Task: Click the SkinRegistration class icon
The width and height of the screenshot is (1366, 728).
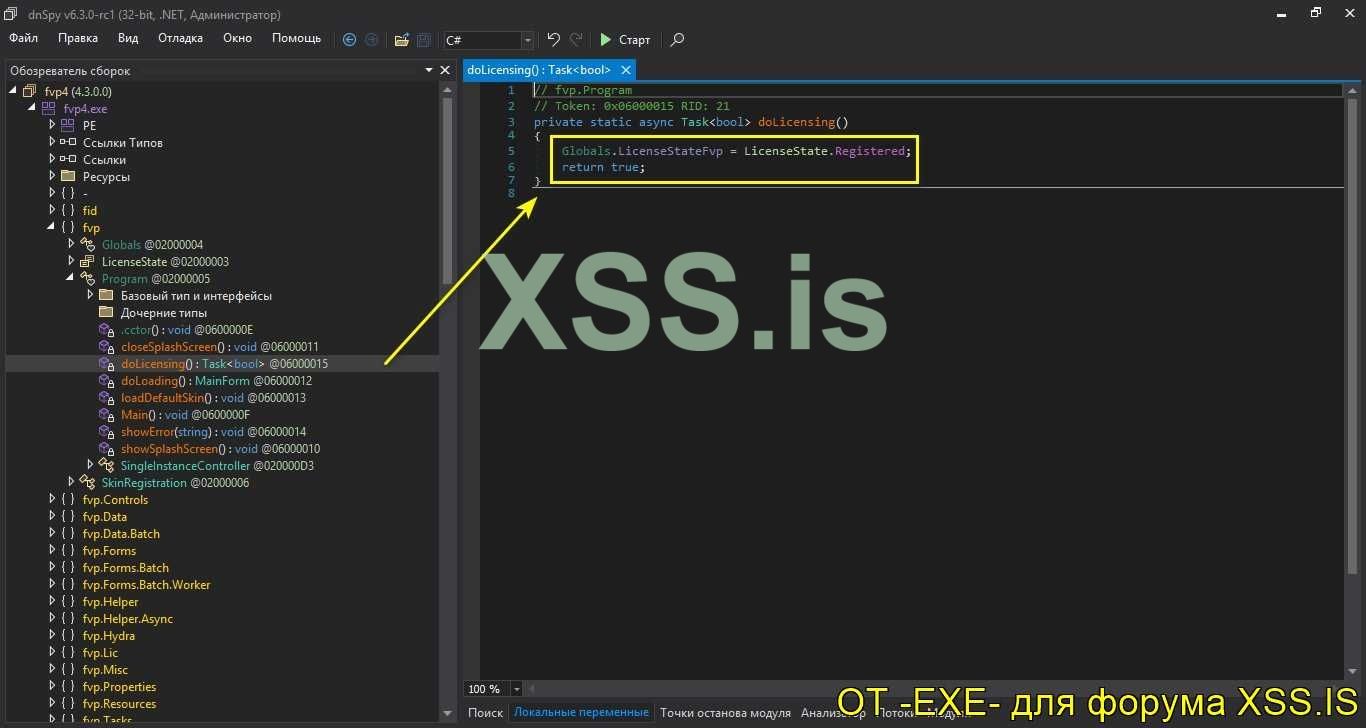Action: (x=86, y=483)
